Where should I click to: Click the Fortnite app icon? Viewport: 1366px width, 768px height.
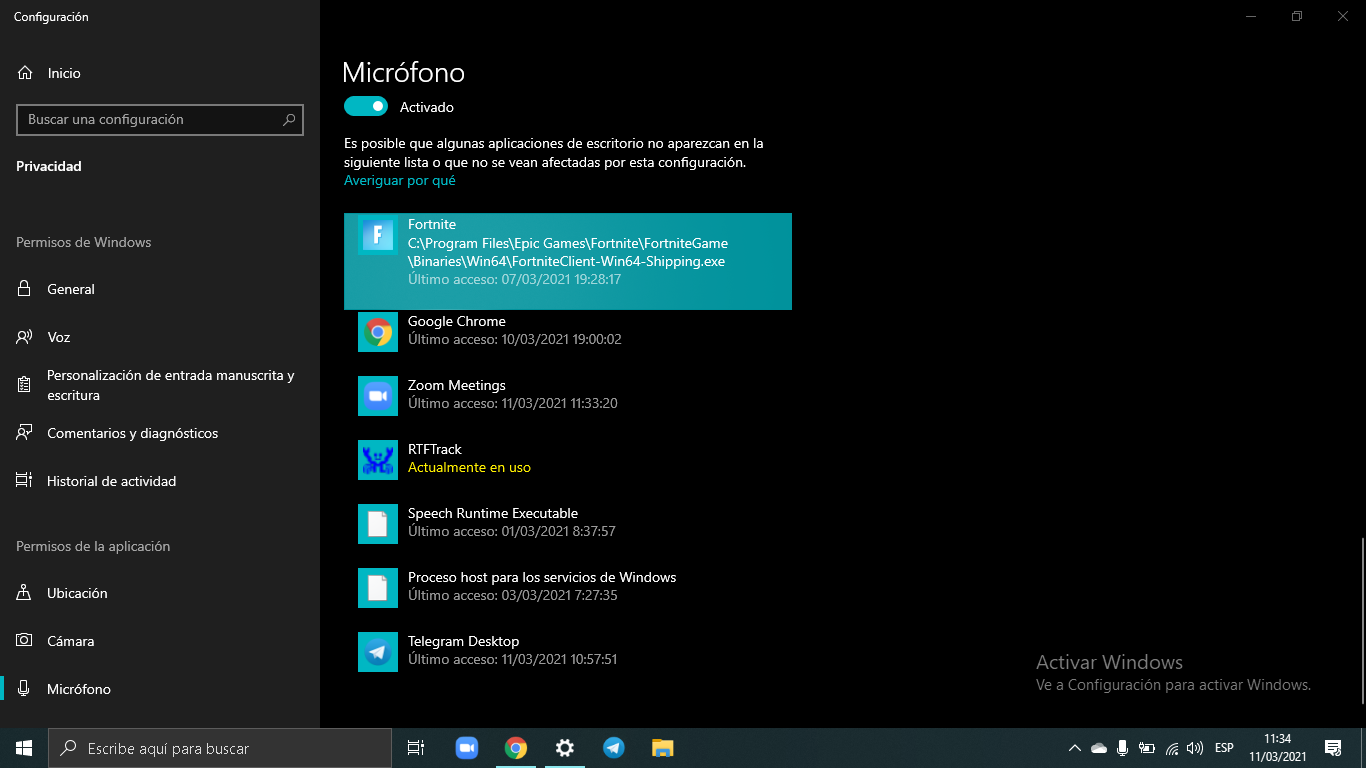tap(378, 235)
